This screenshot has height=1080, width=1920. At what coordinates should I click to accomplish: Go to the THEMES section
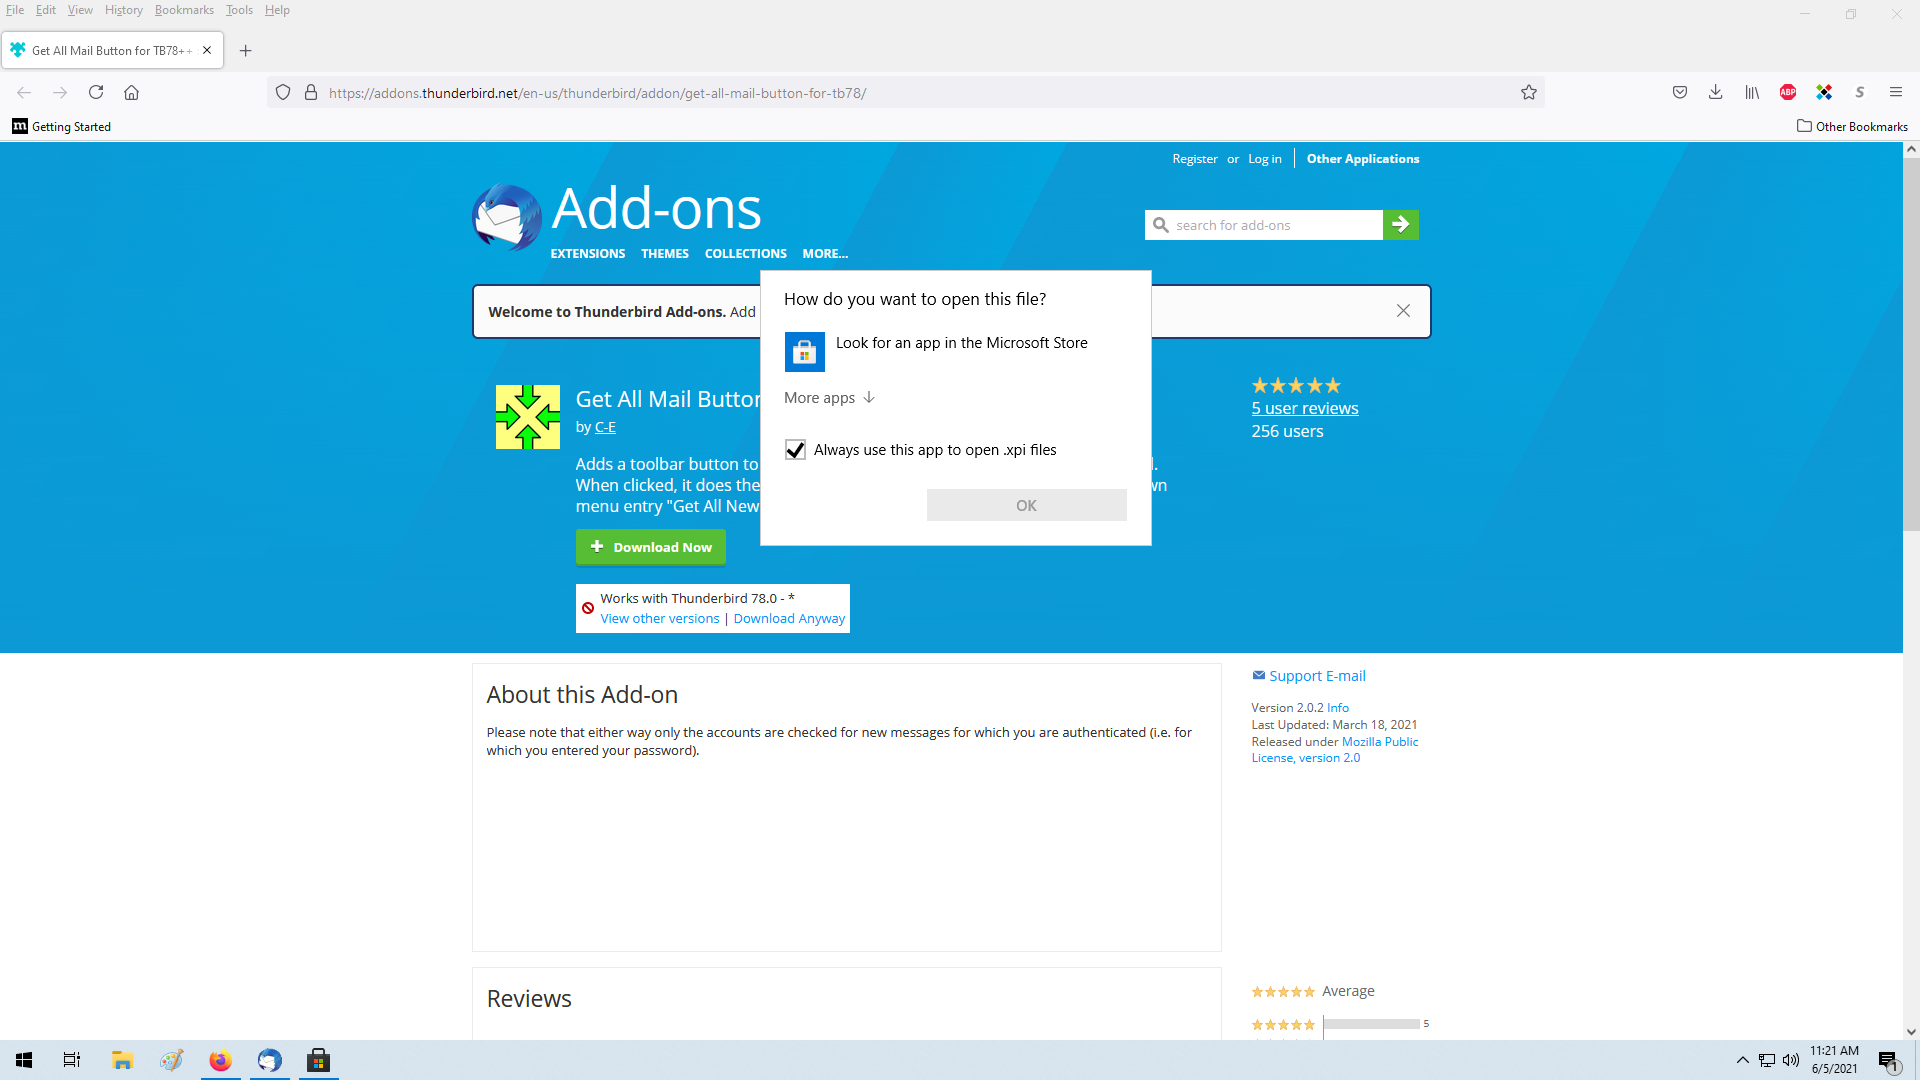(665, 254)
